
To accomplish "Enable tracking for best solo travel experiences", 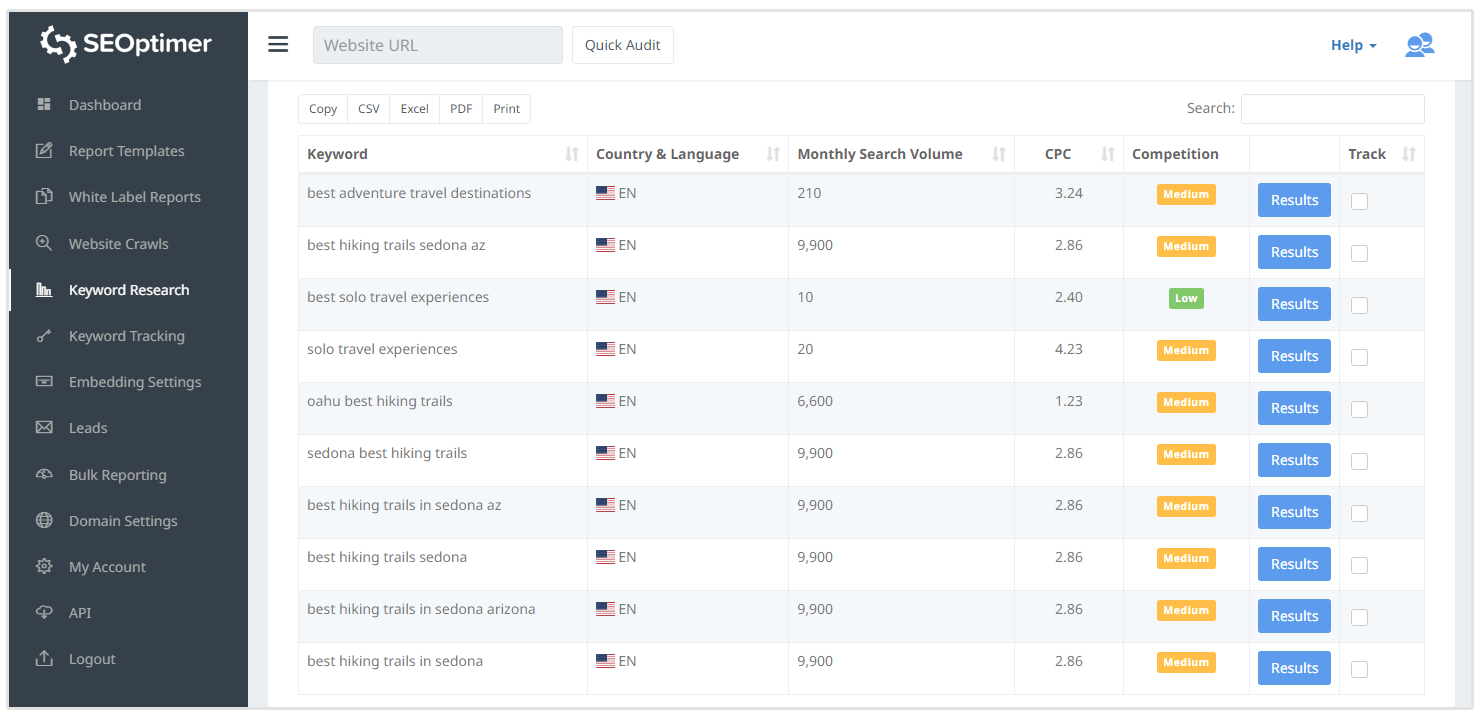I will point(1359,305).
